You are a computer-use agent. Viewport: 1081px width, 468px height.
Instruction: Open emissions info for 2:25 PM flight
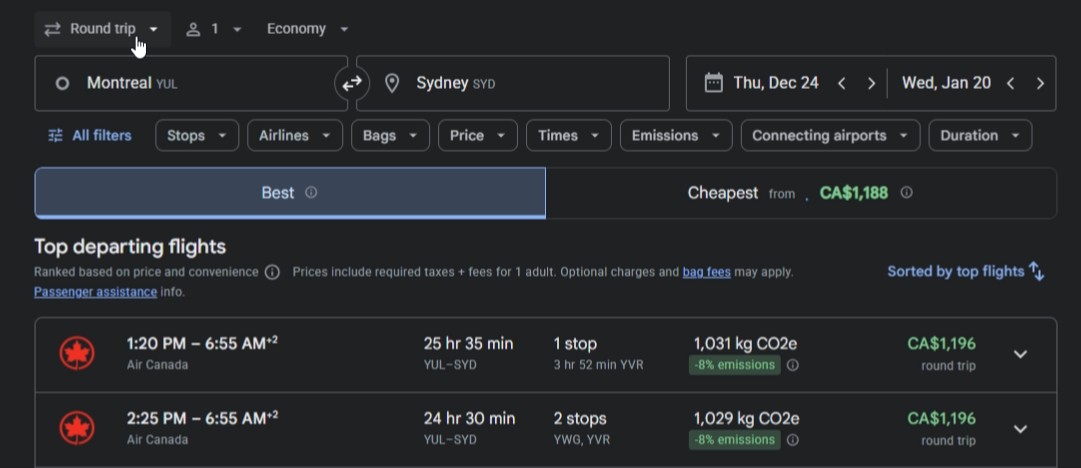(793, 440)
